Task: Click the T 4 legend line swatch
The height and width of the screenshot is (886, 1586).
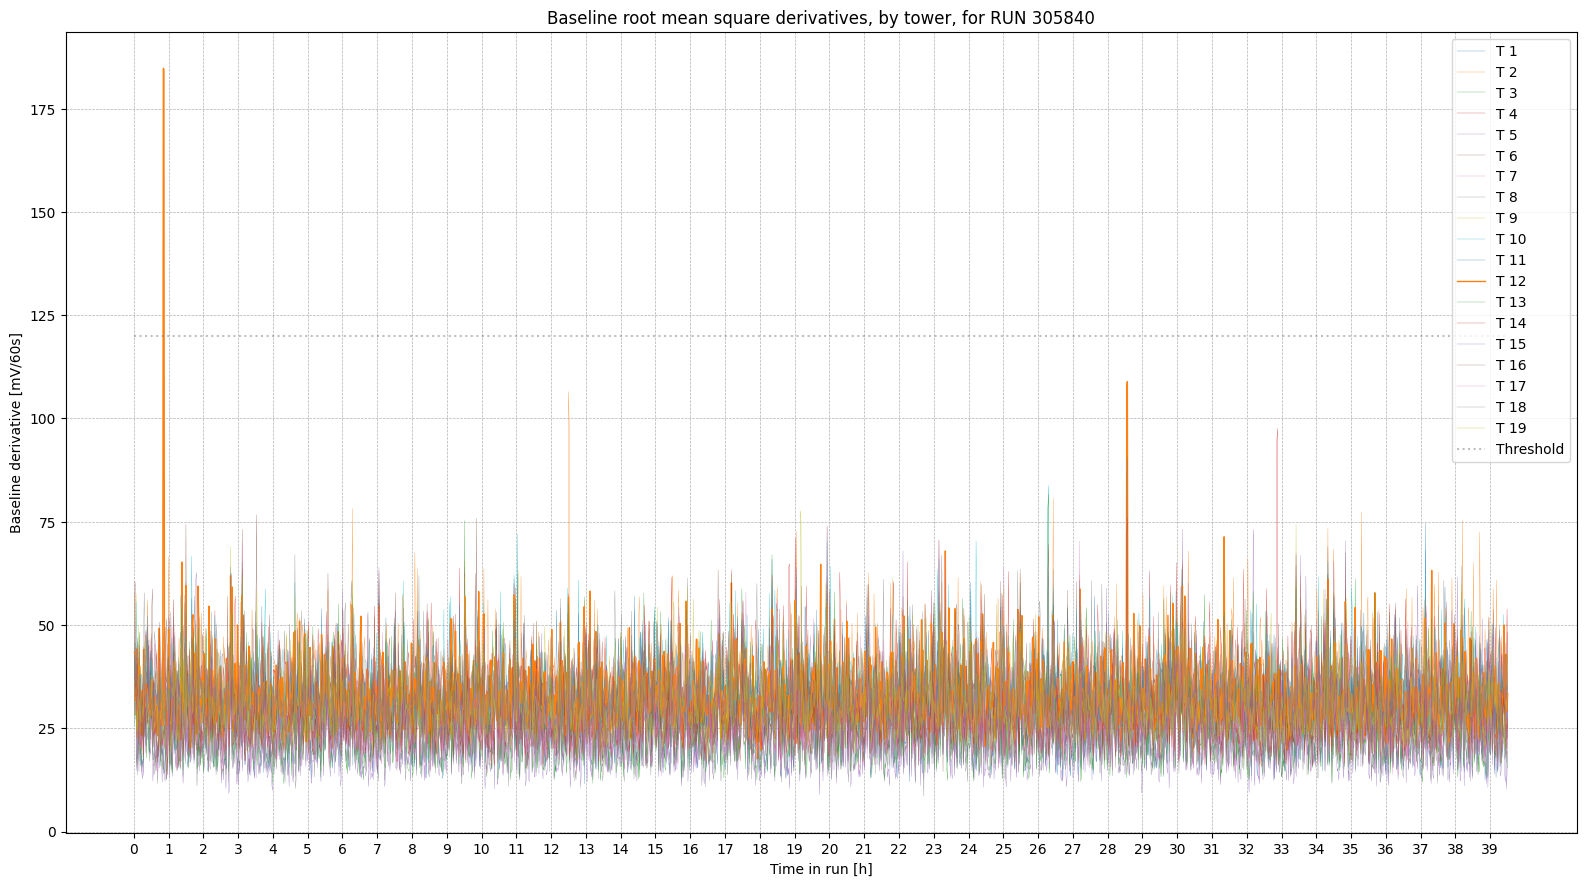Action: click(x=1471, y=114)
